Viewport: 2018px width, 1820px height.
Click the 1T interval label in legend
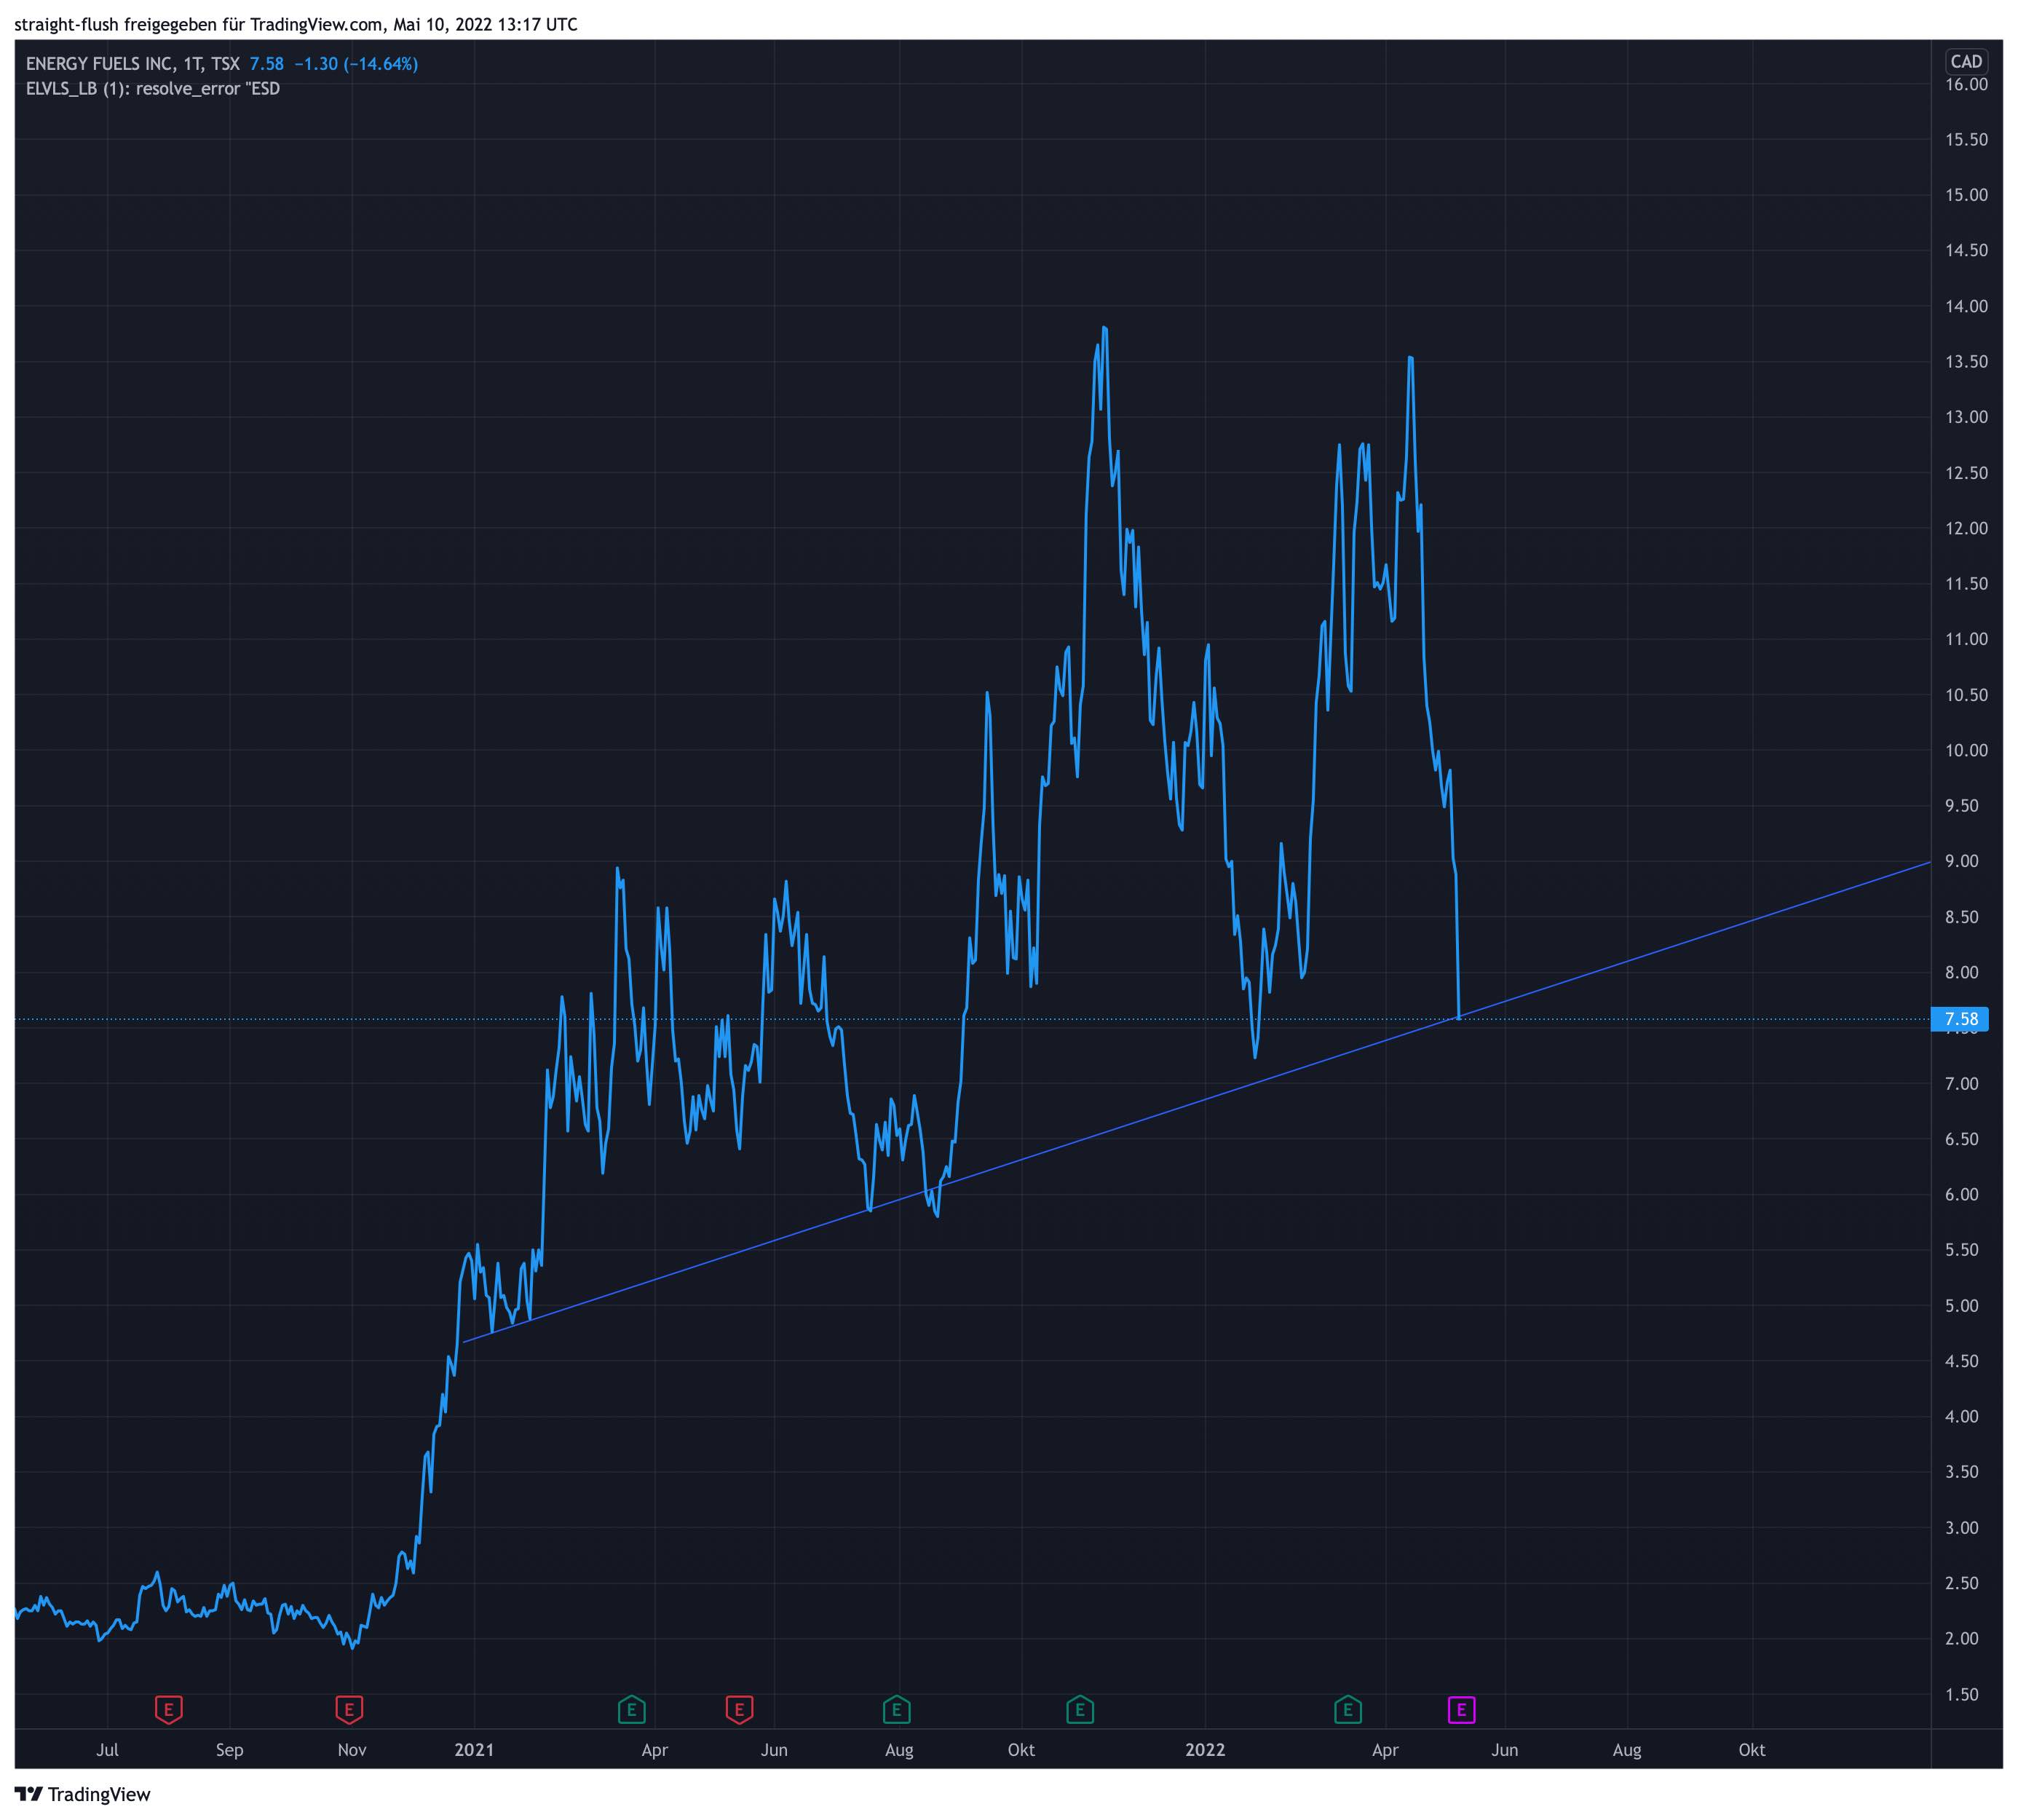tap(192, 64)
